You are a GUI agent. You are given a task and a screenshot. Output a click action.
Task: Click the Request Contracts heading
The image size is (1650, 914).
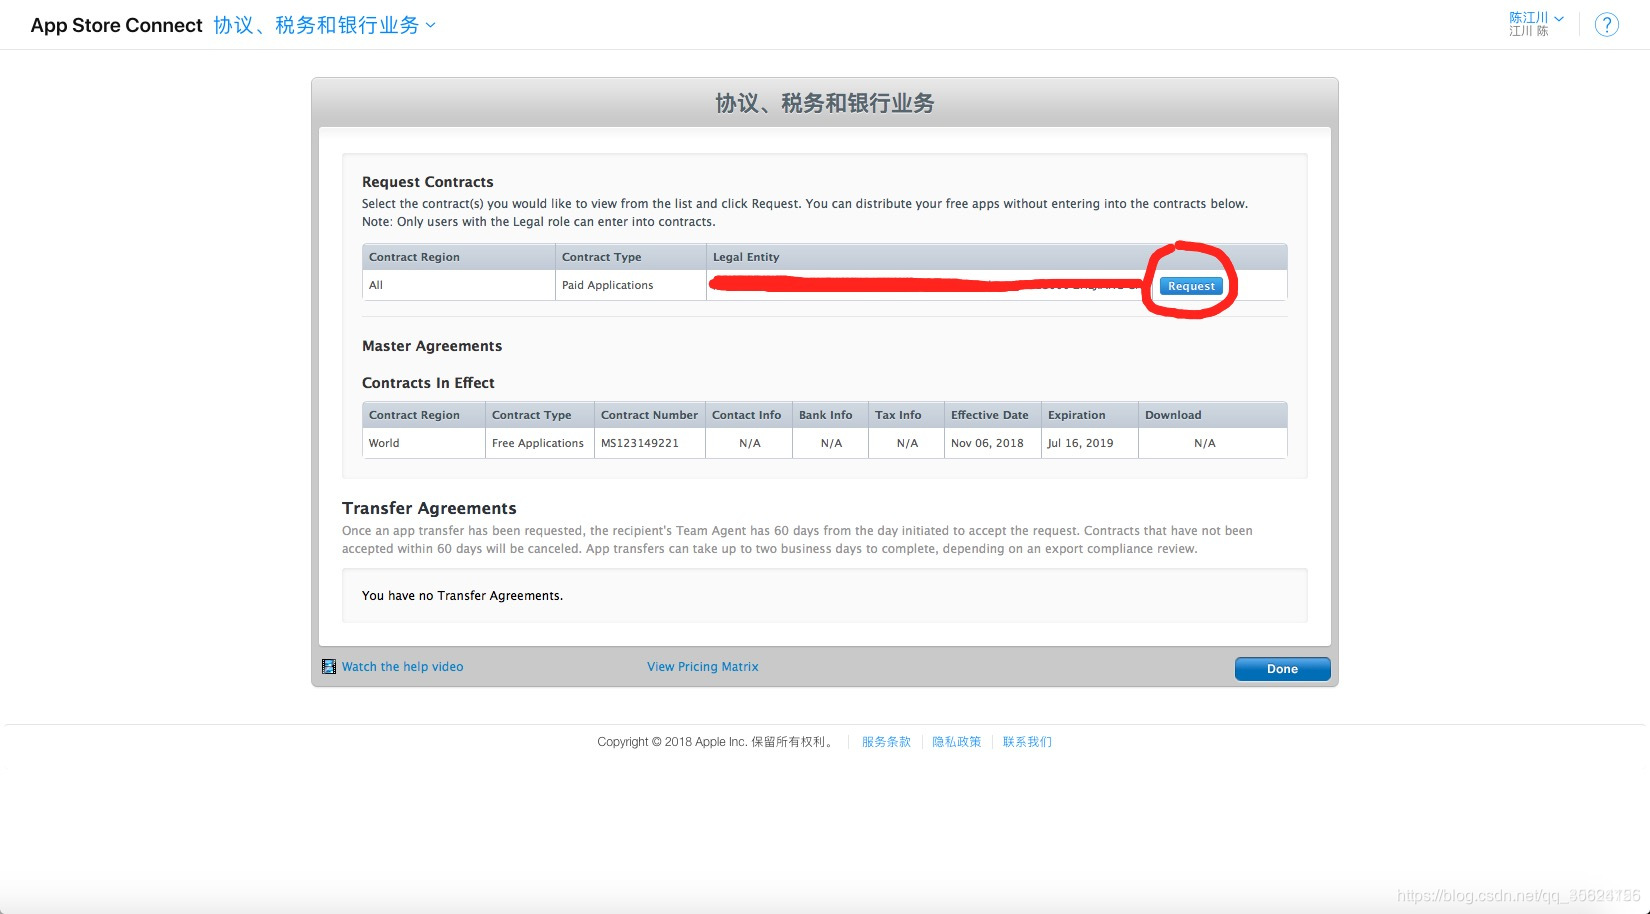[428, 182]
